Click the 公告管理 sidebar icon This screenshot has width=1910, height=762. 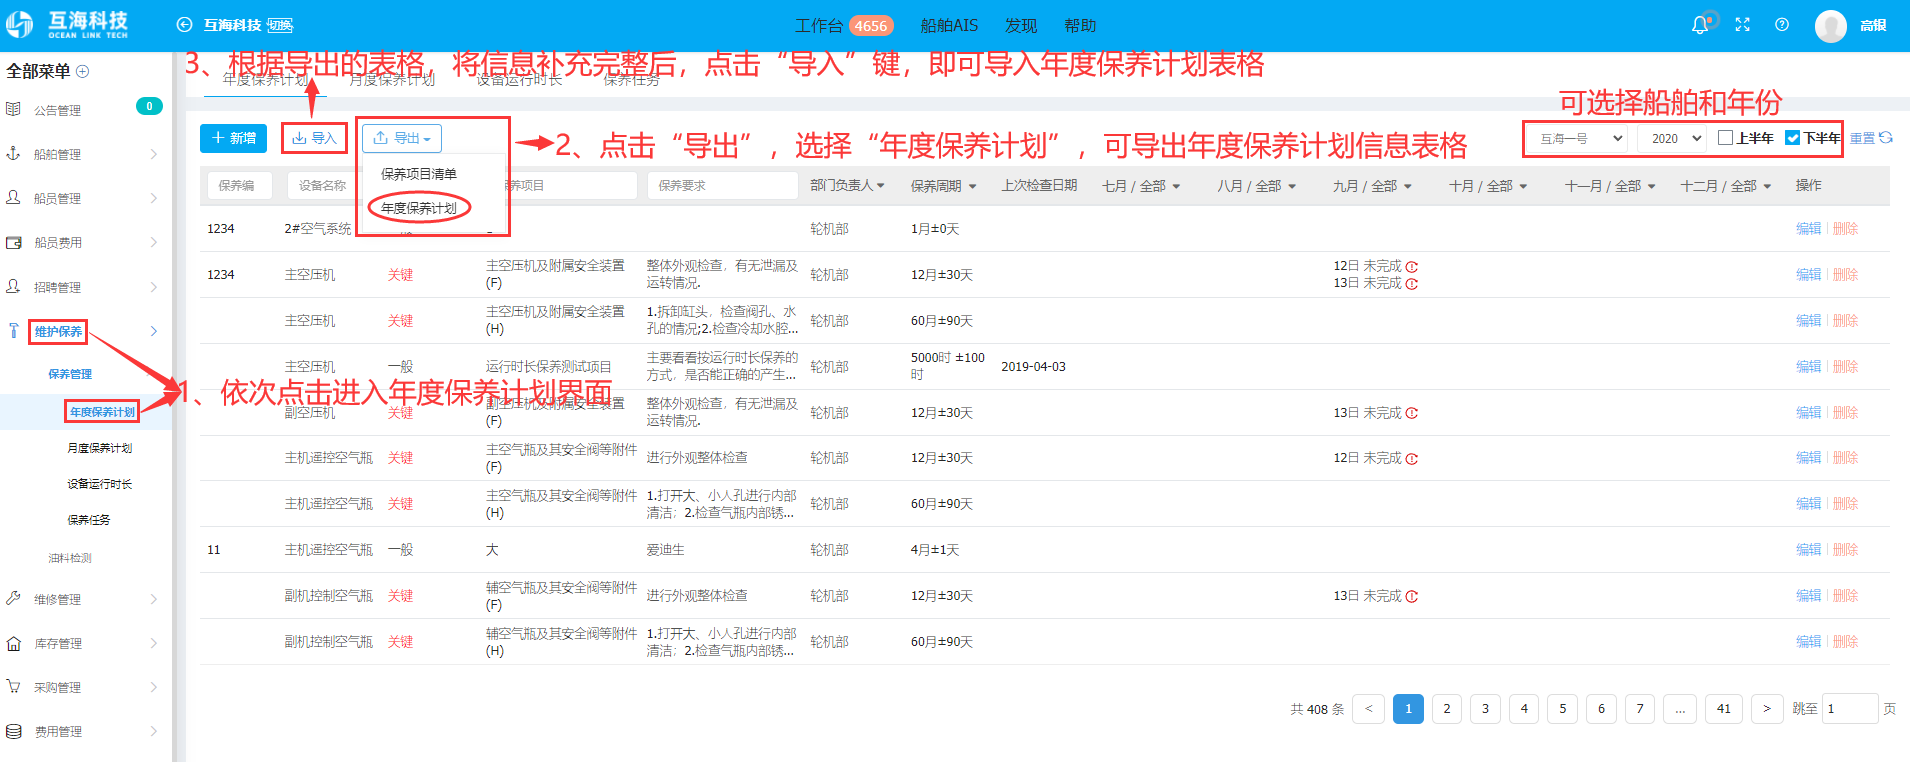(13, 109)
